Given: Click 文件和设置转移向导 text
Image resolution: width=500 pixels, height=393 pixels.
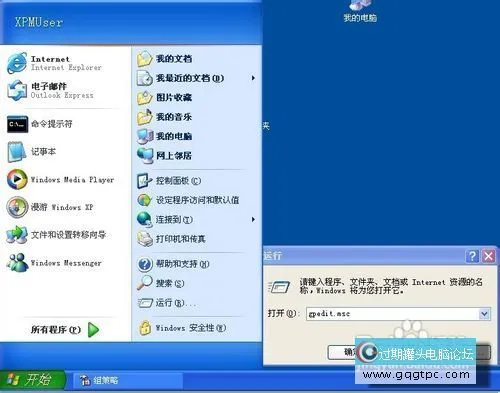Looking at the screenshot, I should point(68,235).
